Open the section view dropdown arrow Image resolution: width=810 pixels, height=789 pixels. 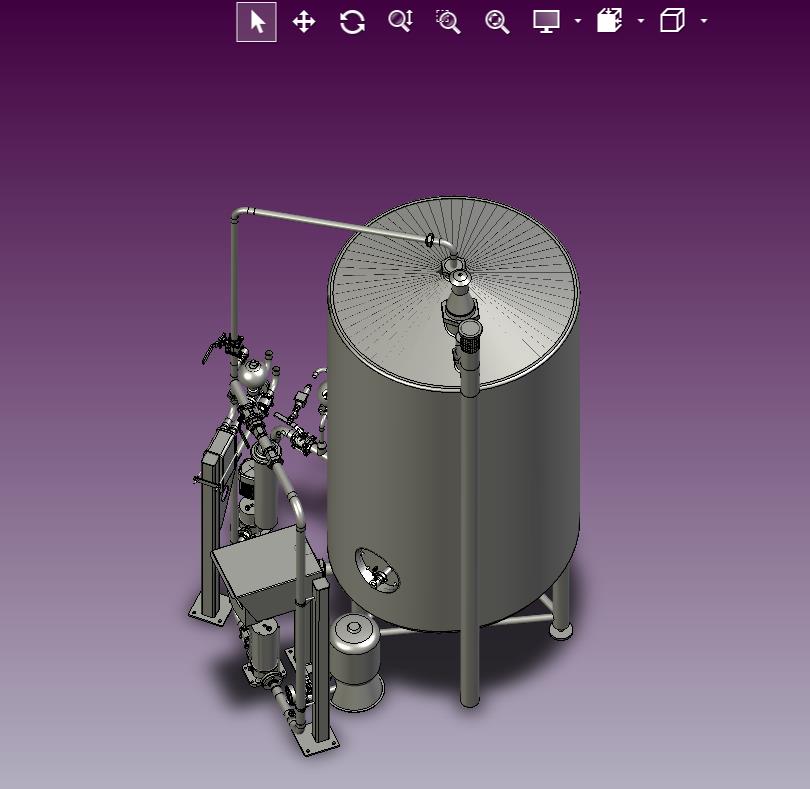[x=641, y=21]
